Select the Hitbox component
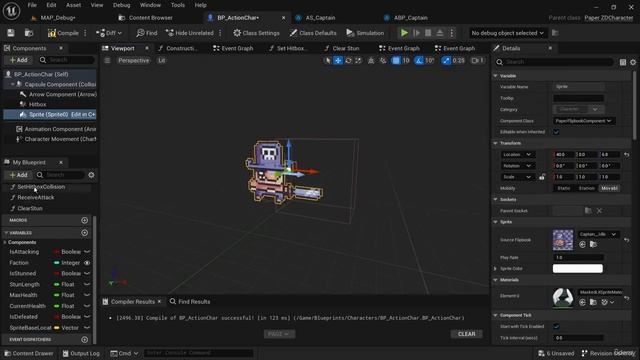This screenshot has height=360, width=640. pyautogui.click(x=37, y=104)
